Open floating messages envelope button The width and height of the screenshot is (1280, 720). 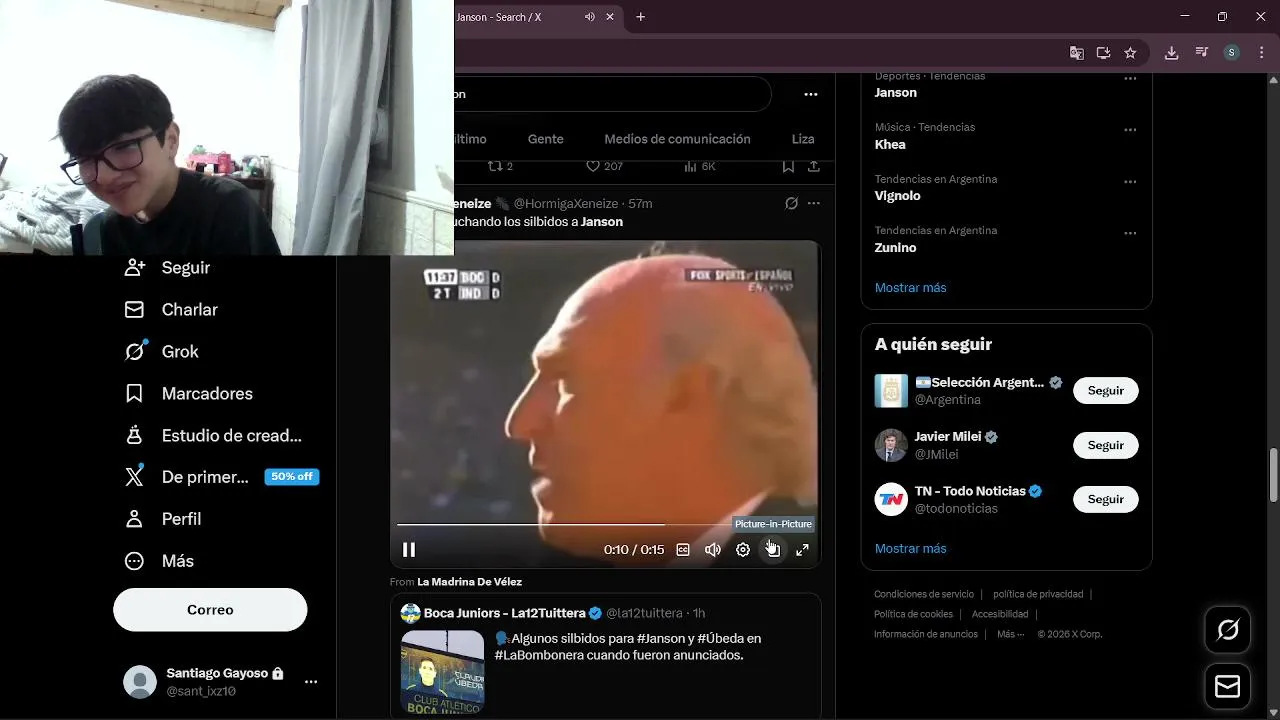click(x=1227, y=687)
